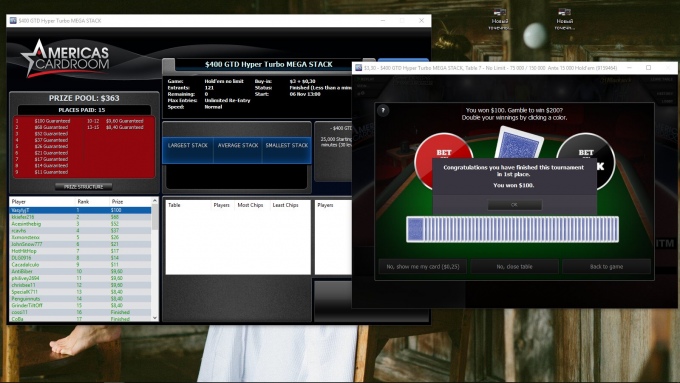
Task: Click player list scrollbar down arrow
Action: 155,318
